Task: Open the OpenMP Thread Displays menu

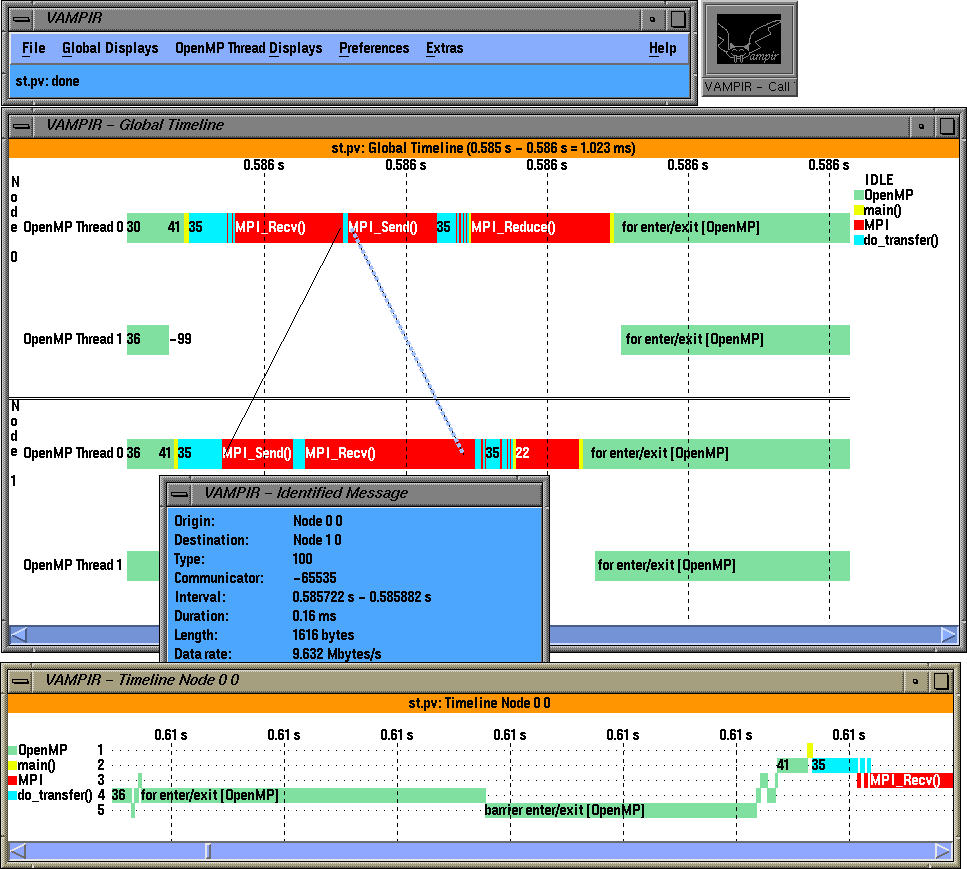Action: (249, 48)
